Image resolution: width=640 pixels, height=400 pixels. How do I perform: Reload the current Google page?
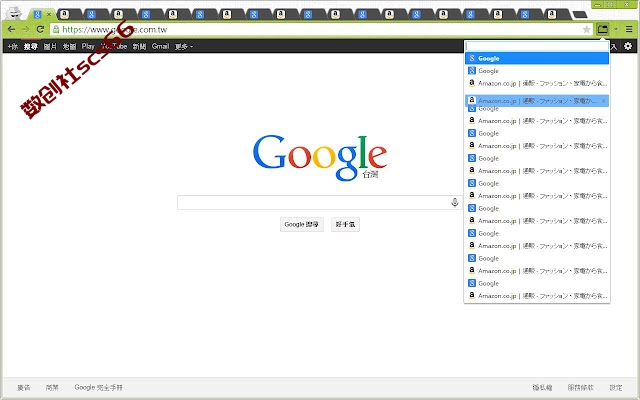[x=40, y=29]
